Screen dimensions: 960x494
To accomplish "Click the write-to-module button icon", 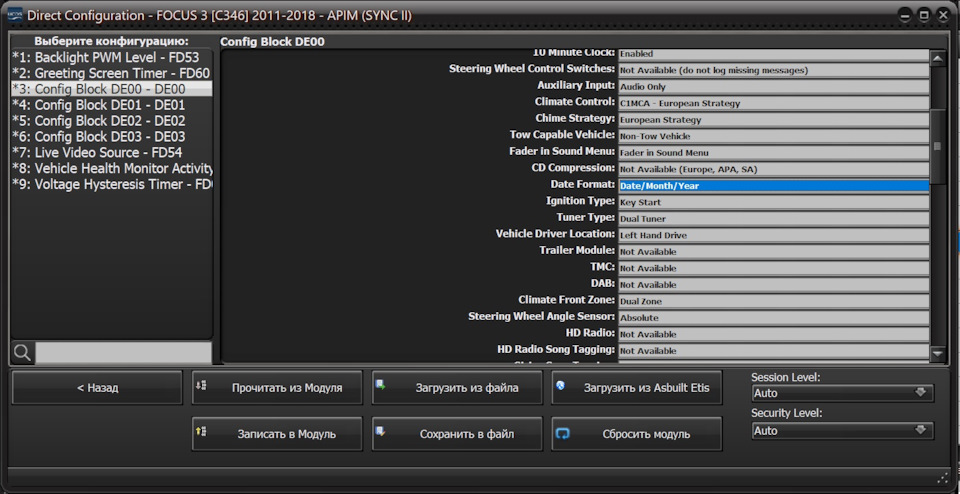I will pyautogui.click(x=201, y=432).
